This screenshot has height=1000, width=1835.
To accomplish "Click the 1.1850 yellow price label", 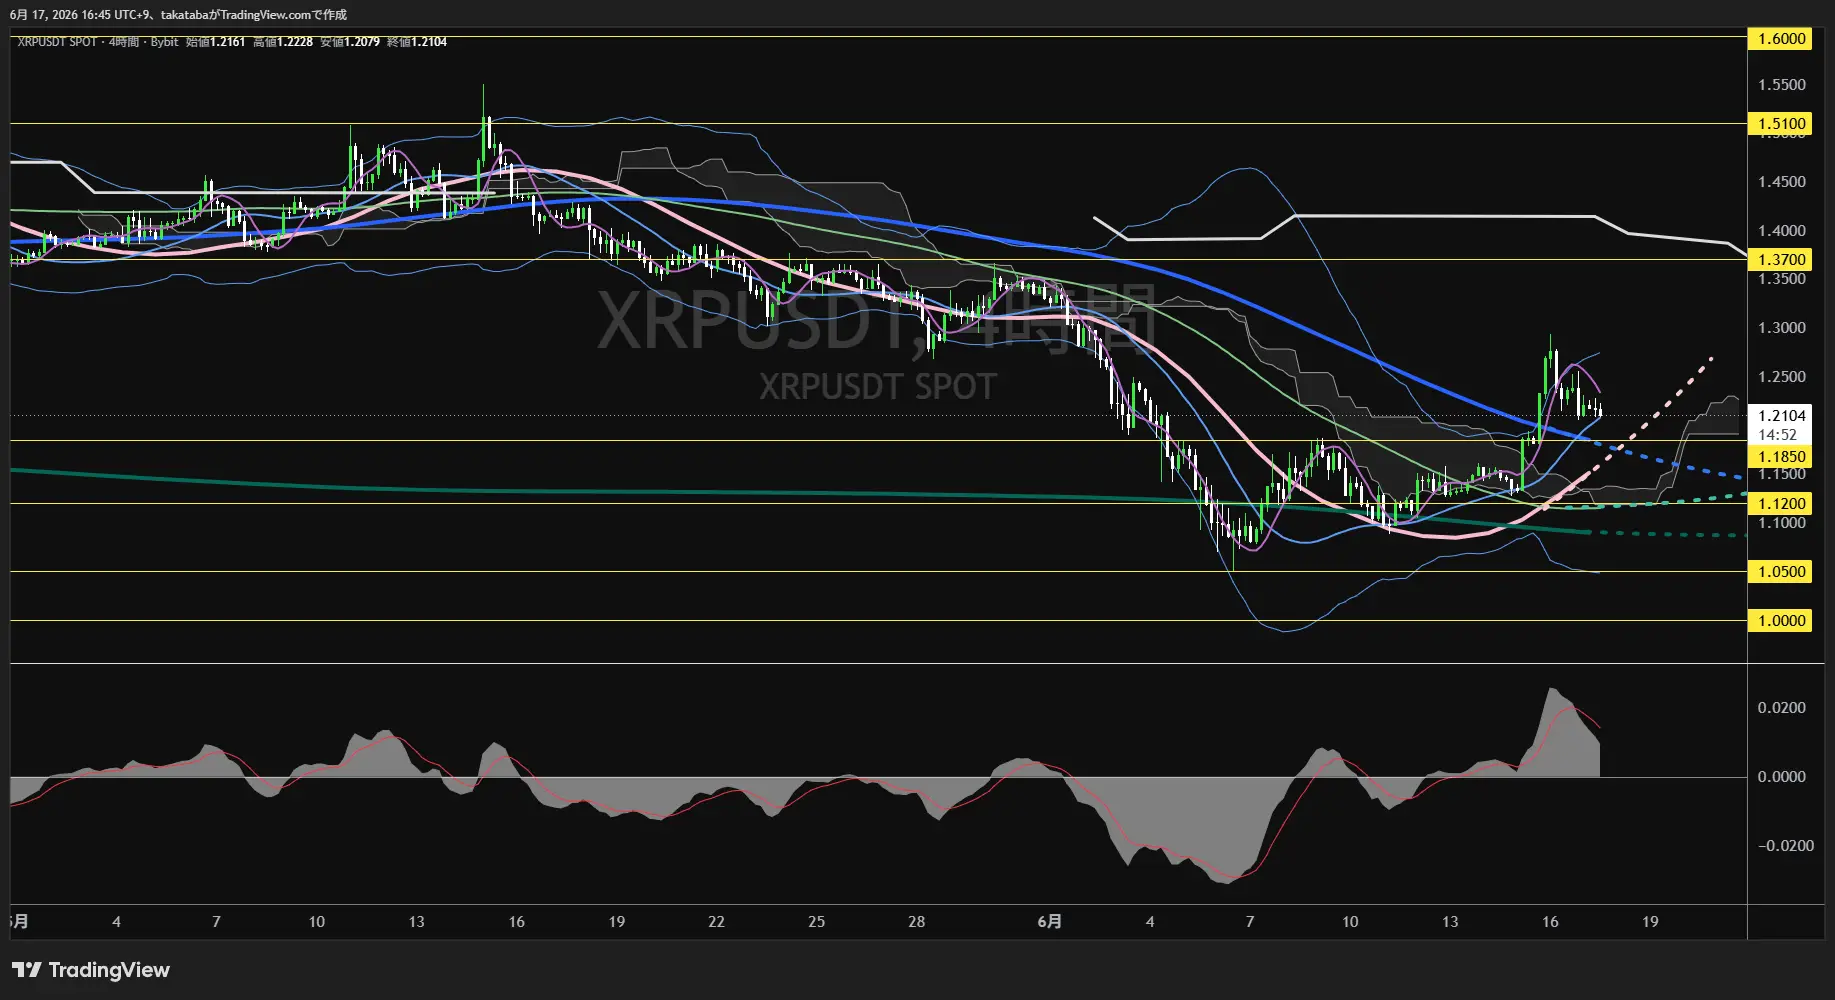I will (x=1780, y=457).
